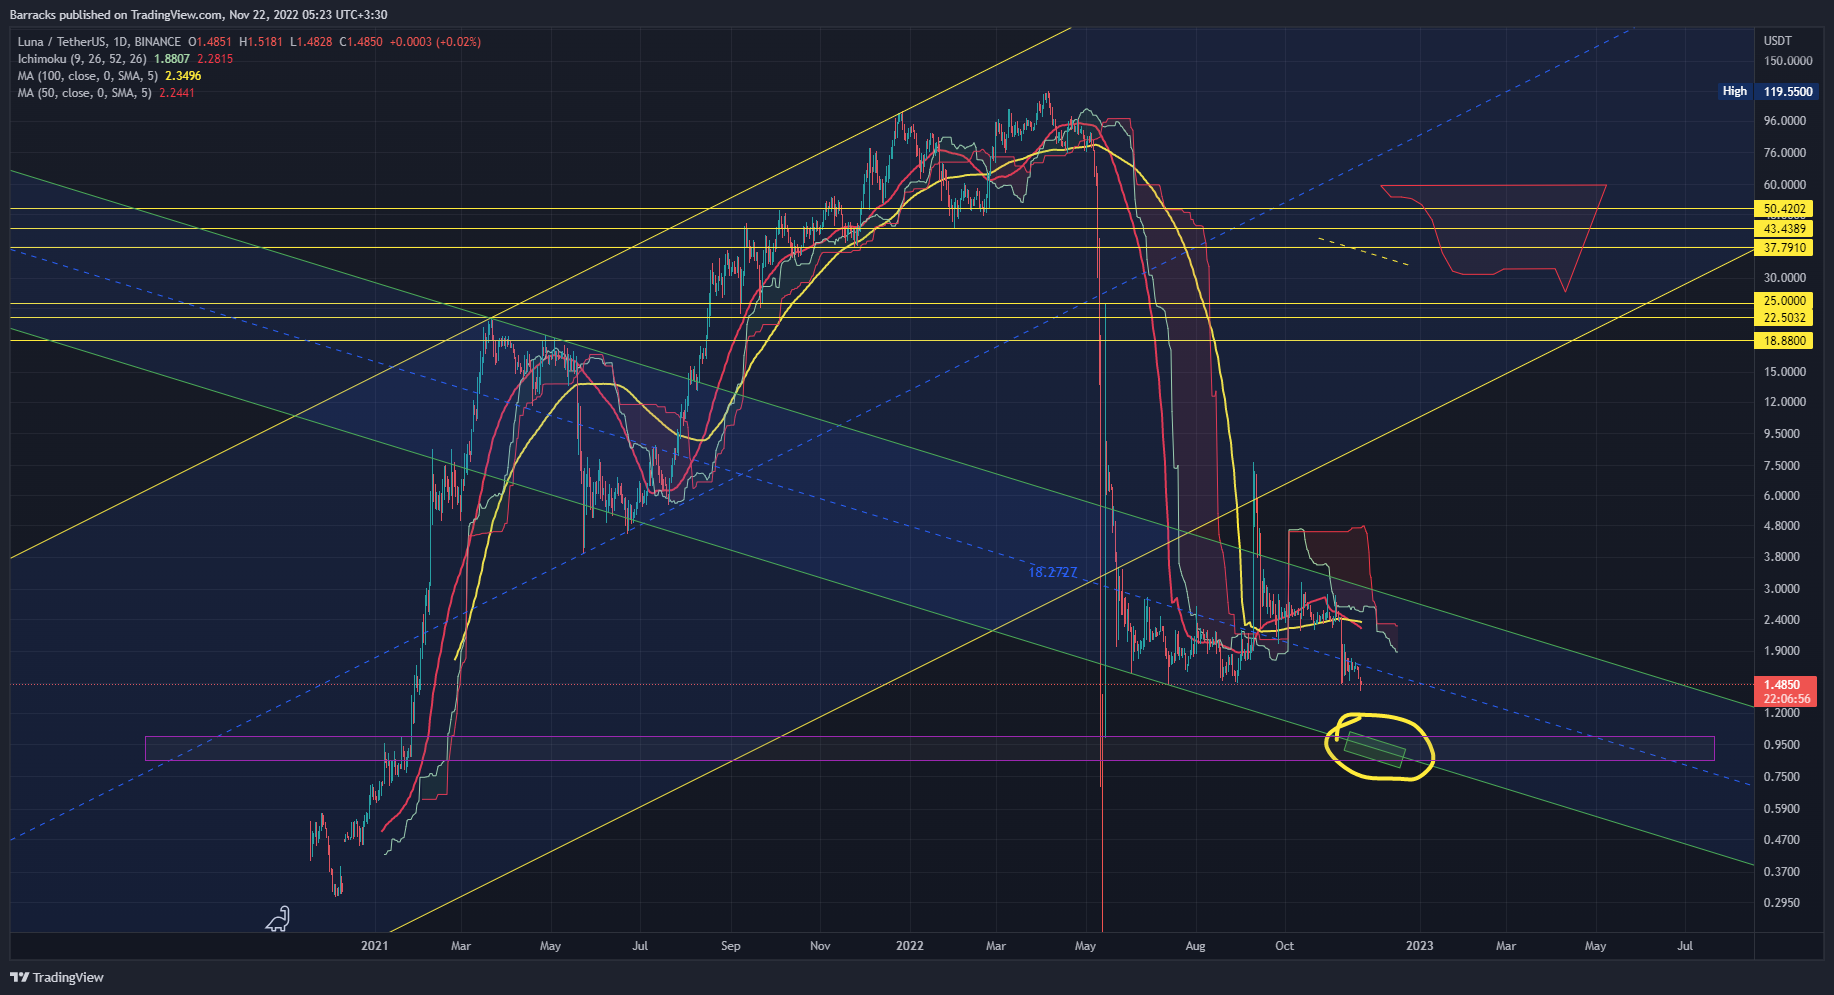Select the MA (50, close, 0, SMA, 5) legend
The width and height of the screenshot is (1834, 995).
[84, 93]
